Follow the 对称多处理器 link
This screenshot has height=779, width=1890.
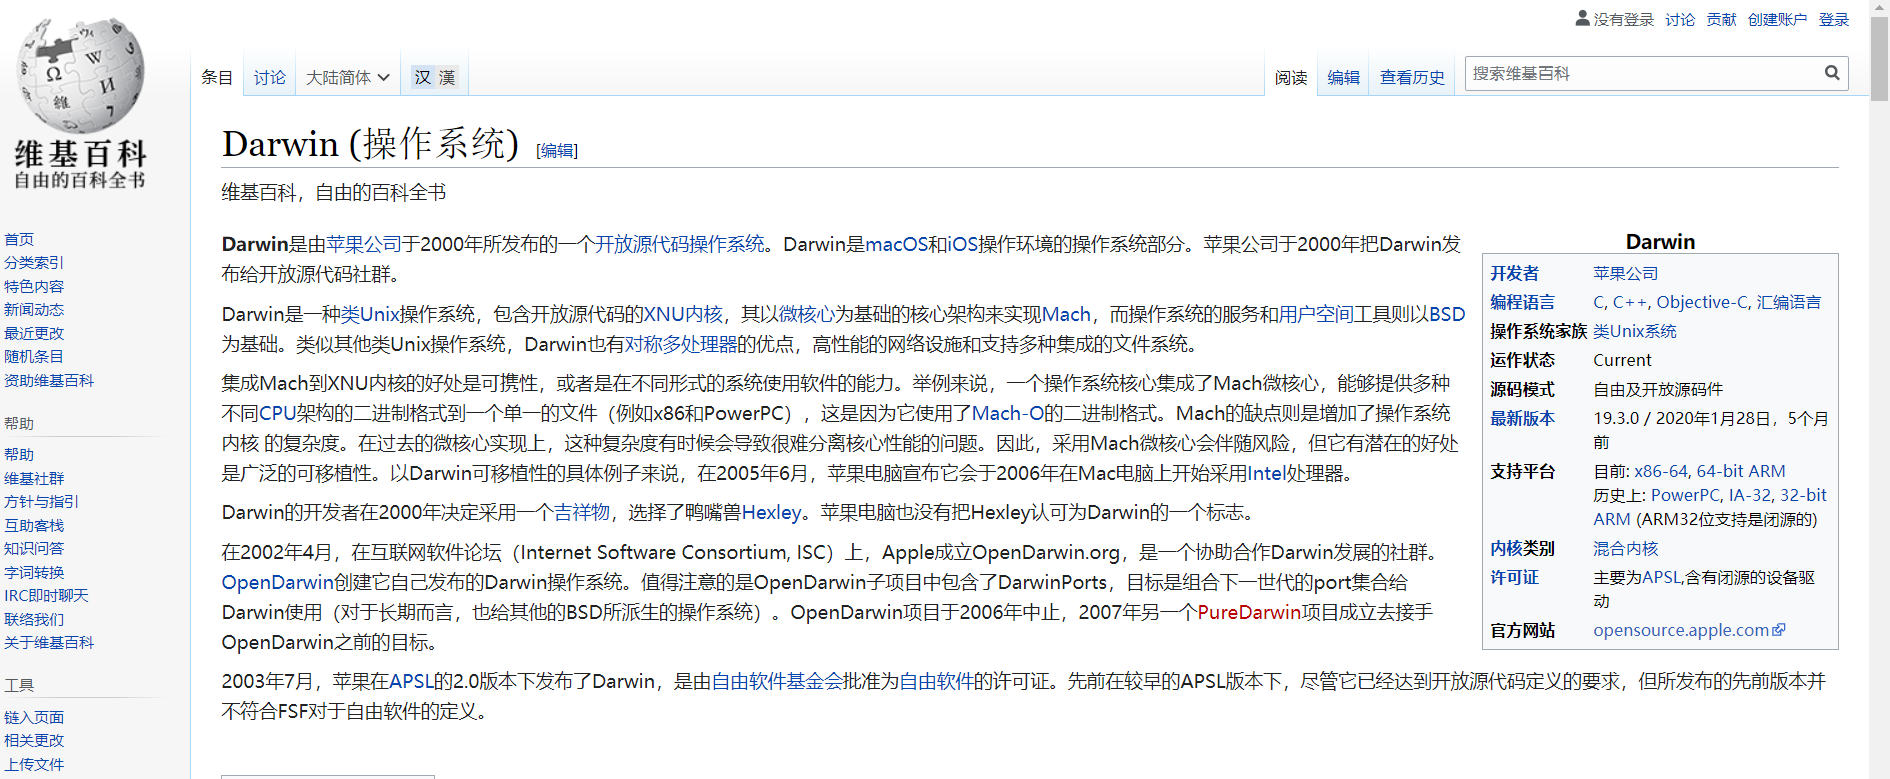(681, 344)
